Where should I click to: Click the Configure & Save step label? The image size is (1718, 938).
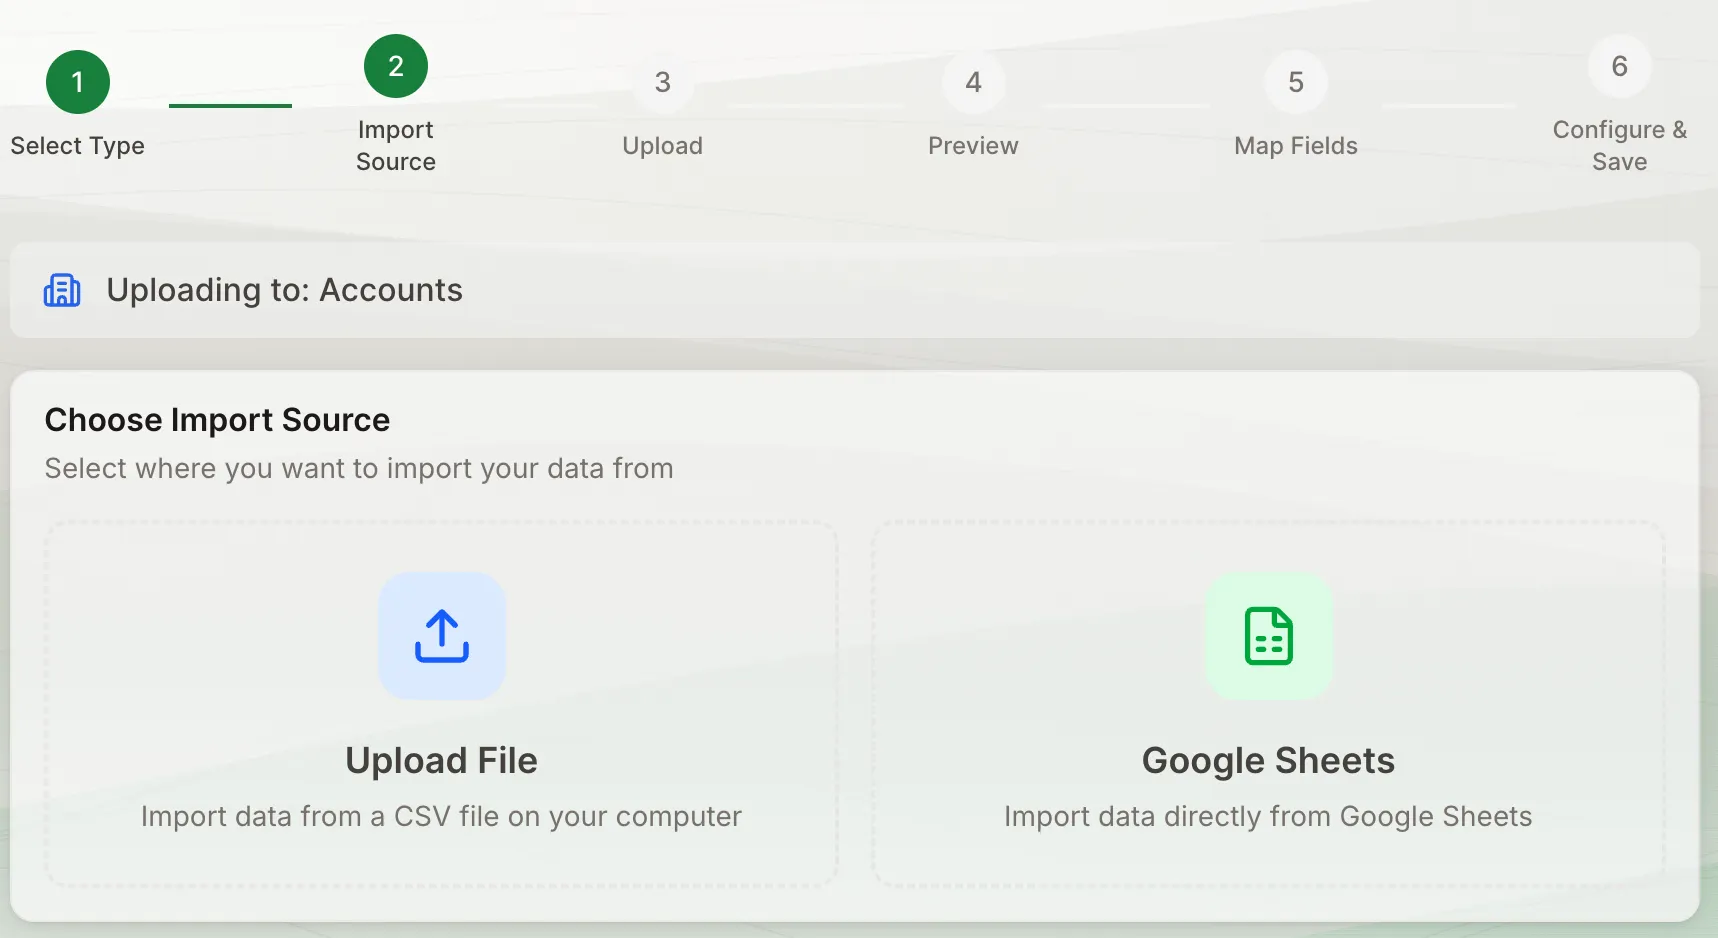(x=1619, y=145)
